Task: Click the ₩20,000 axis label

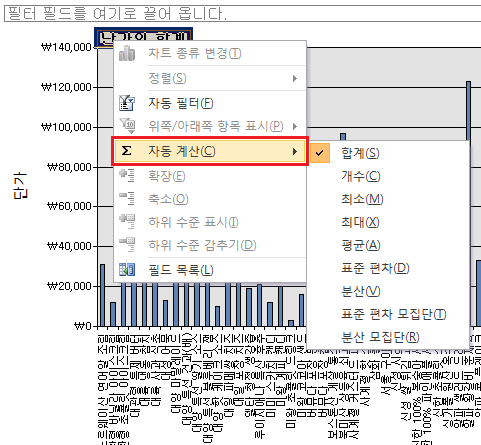Action: [69, 286]
